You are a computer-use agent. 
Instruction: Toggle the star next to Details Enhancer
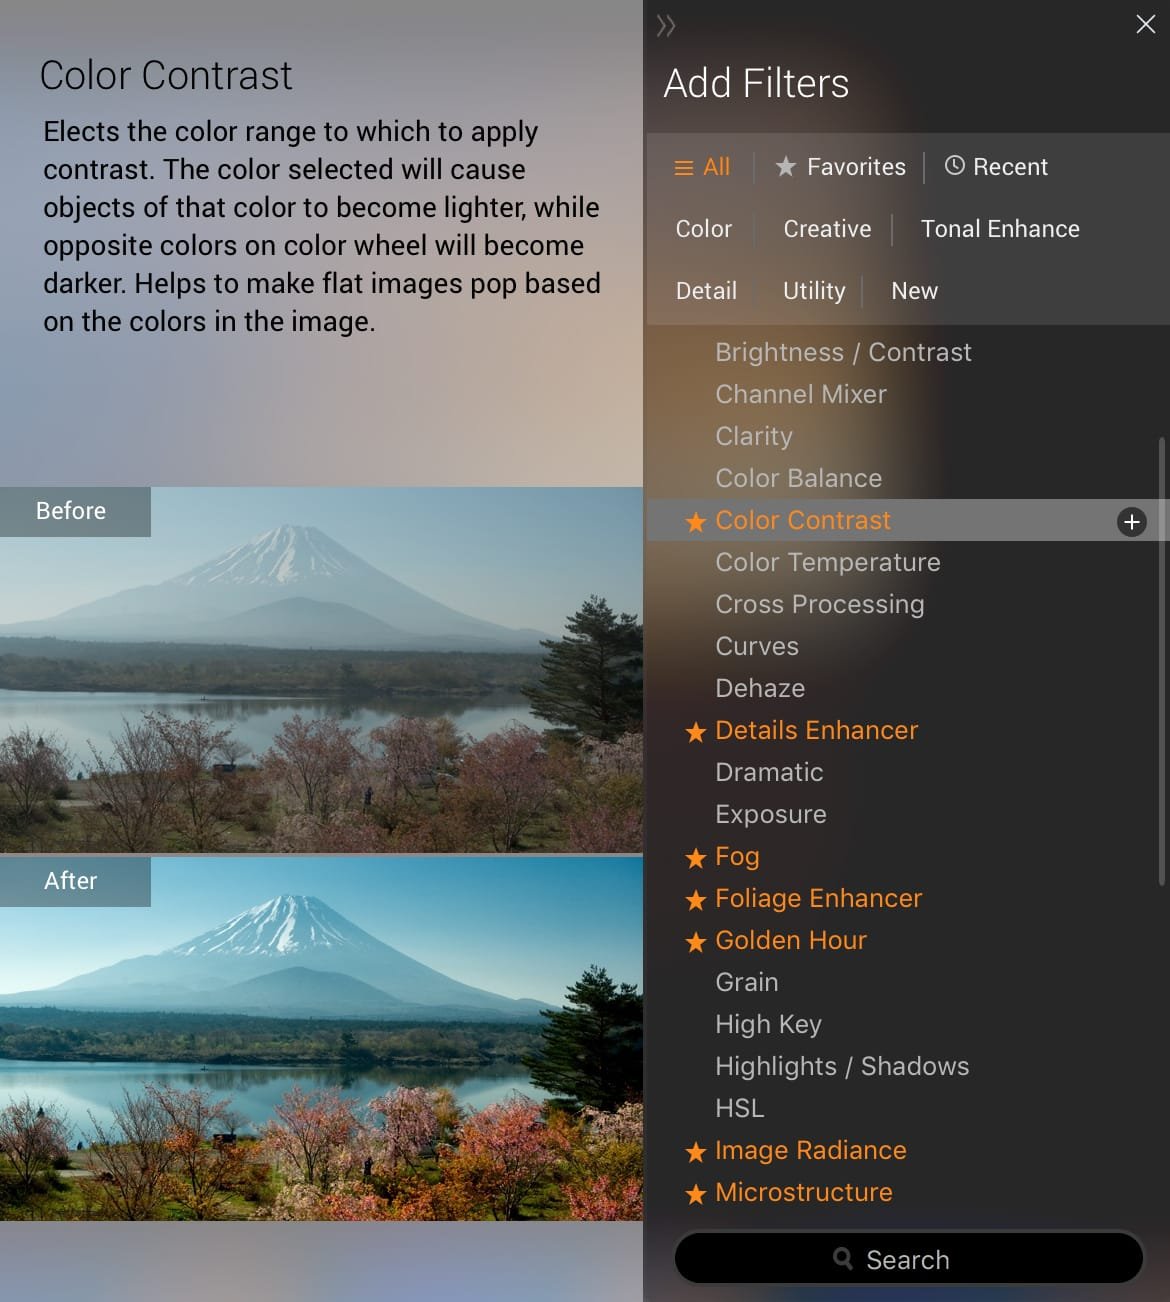[696, 732]
